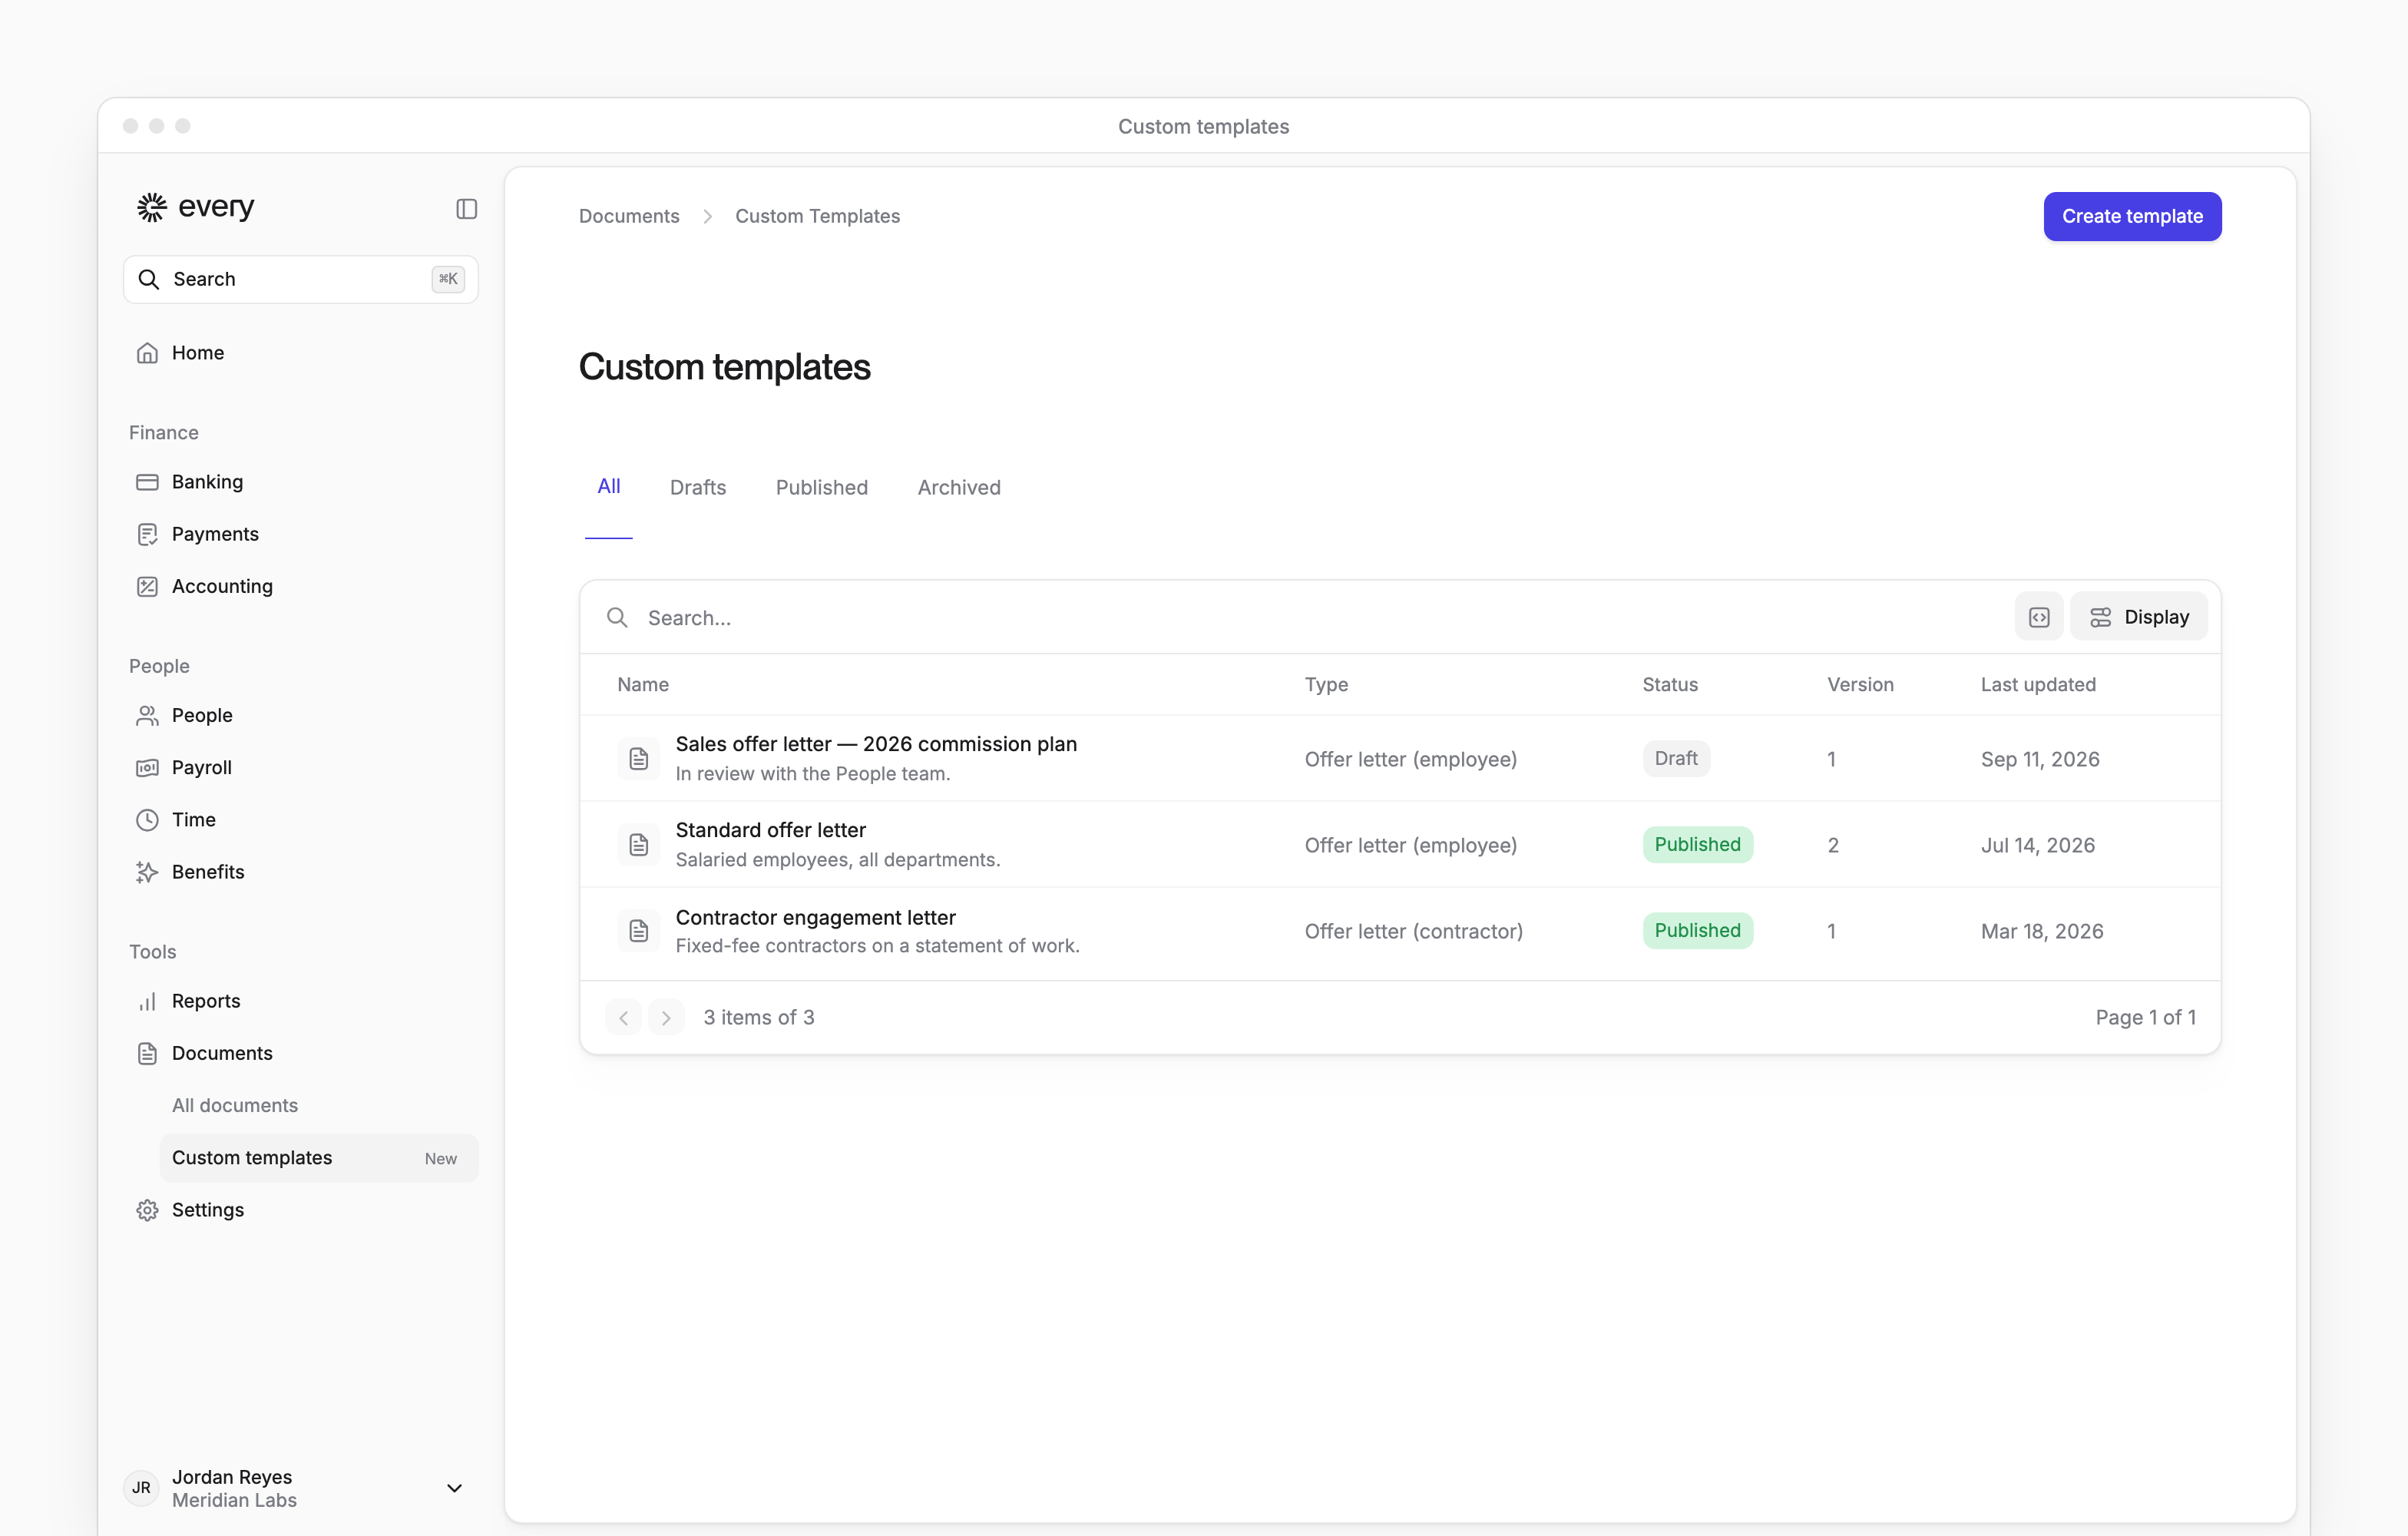This screenshot has height=1536, width=2408.
Task: Collapse the sidebar panel icon
Action: [x=466, y=208]
